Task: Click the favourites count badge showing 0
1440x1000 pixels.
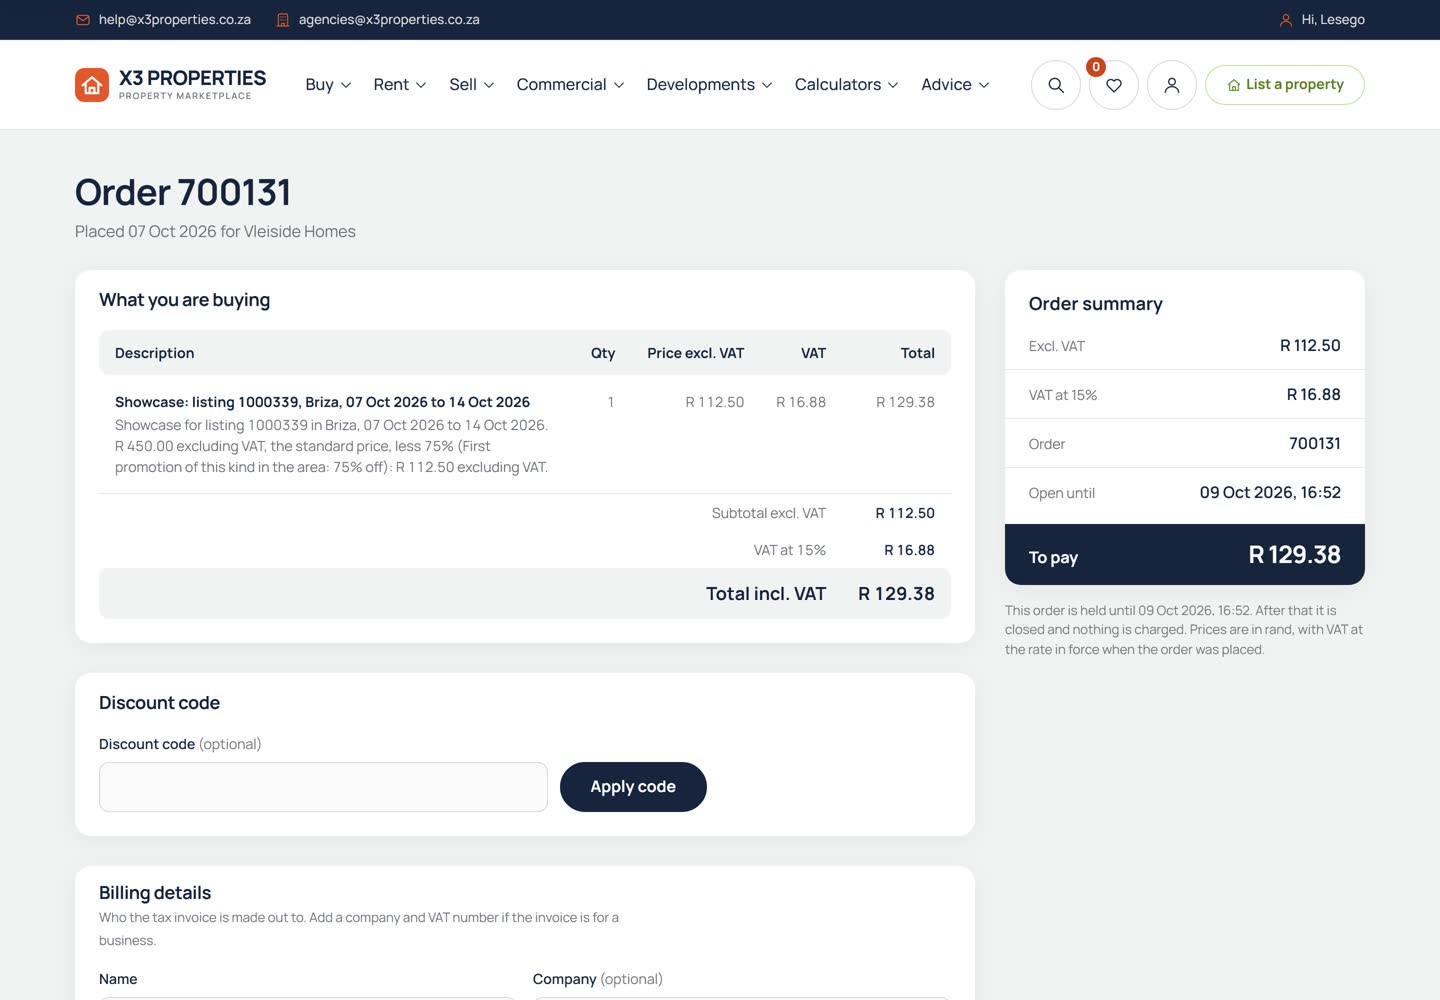Action: [x=1096, y=67]
